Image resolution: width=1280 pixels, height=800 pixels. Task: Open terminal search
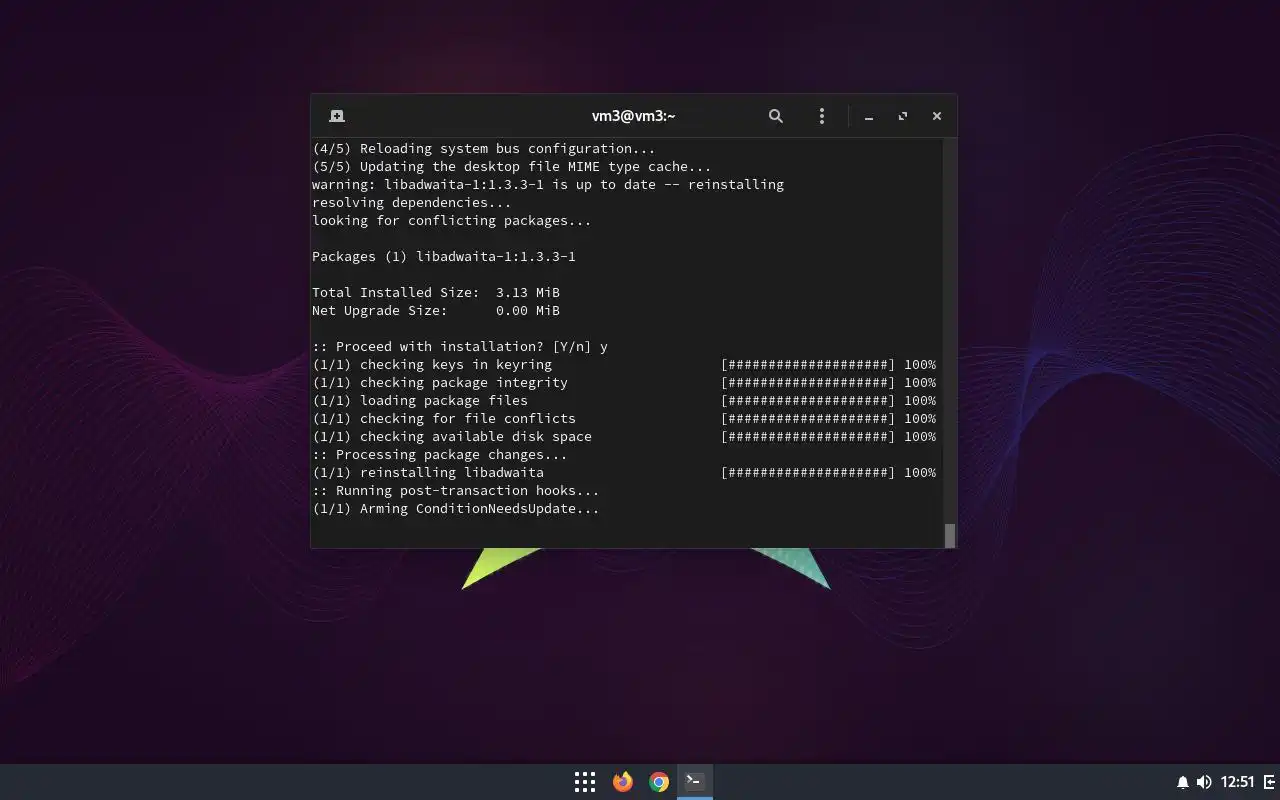pos(776,116)
